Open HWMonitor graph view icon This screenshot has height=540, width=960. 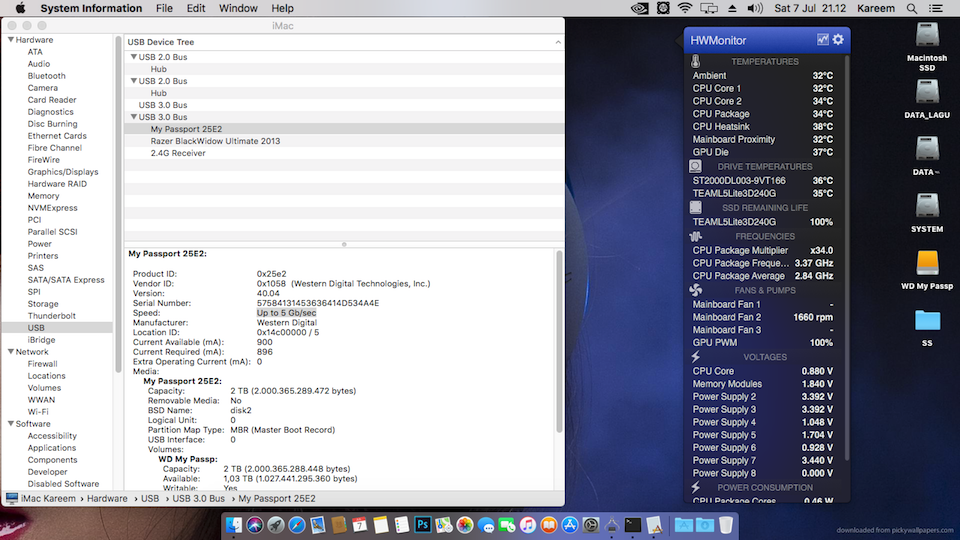click(x=822, y=40)
